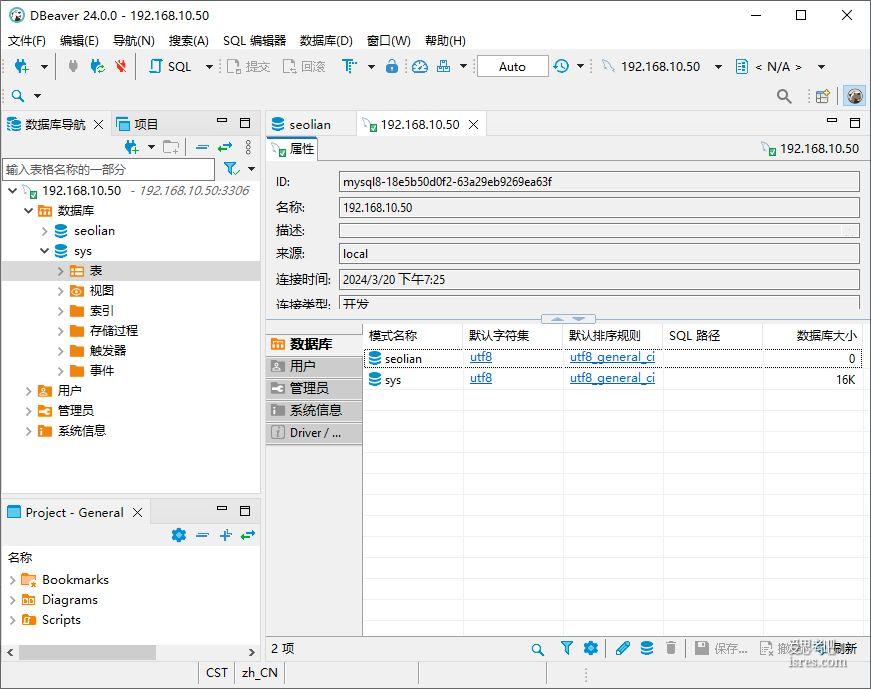Click the create database icon in bottom bar
The height and width of the screenshot is (689, 871).
647,648
